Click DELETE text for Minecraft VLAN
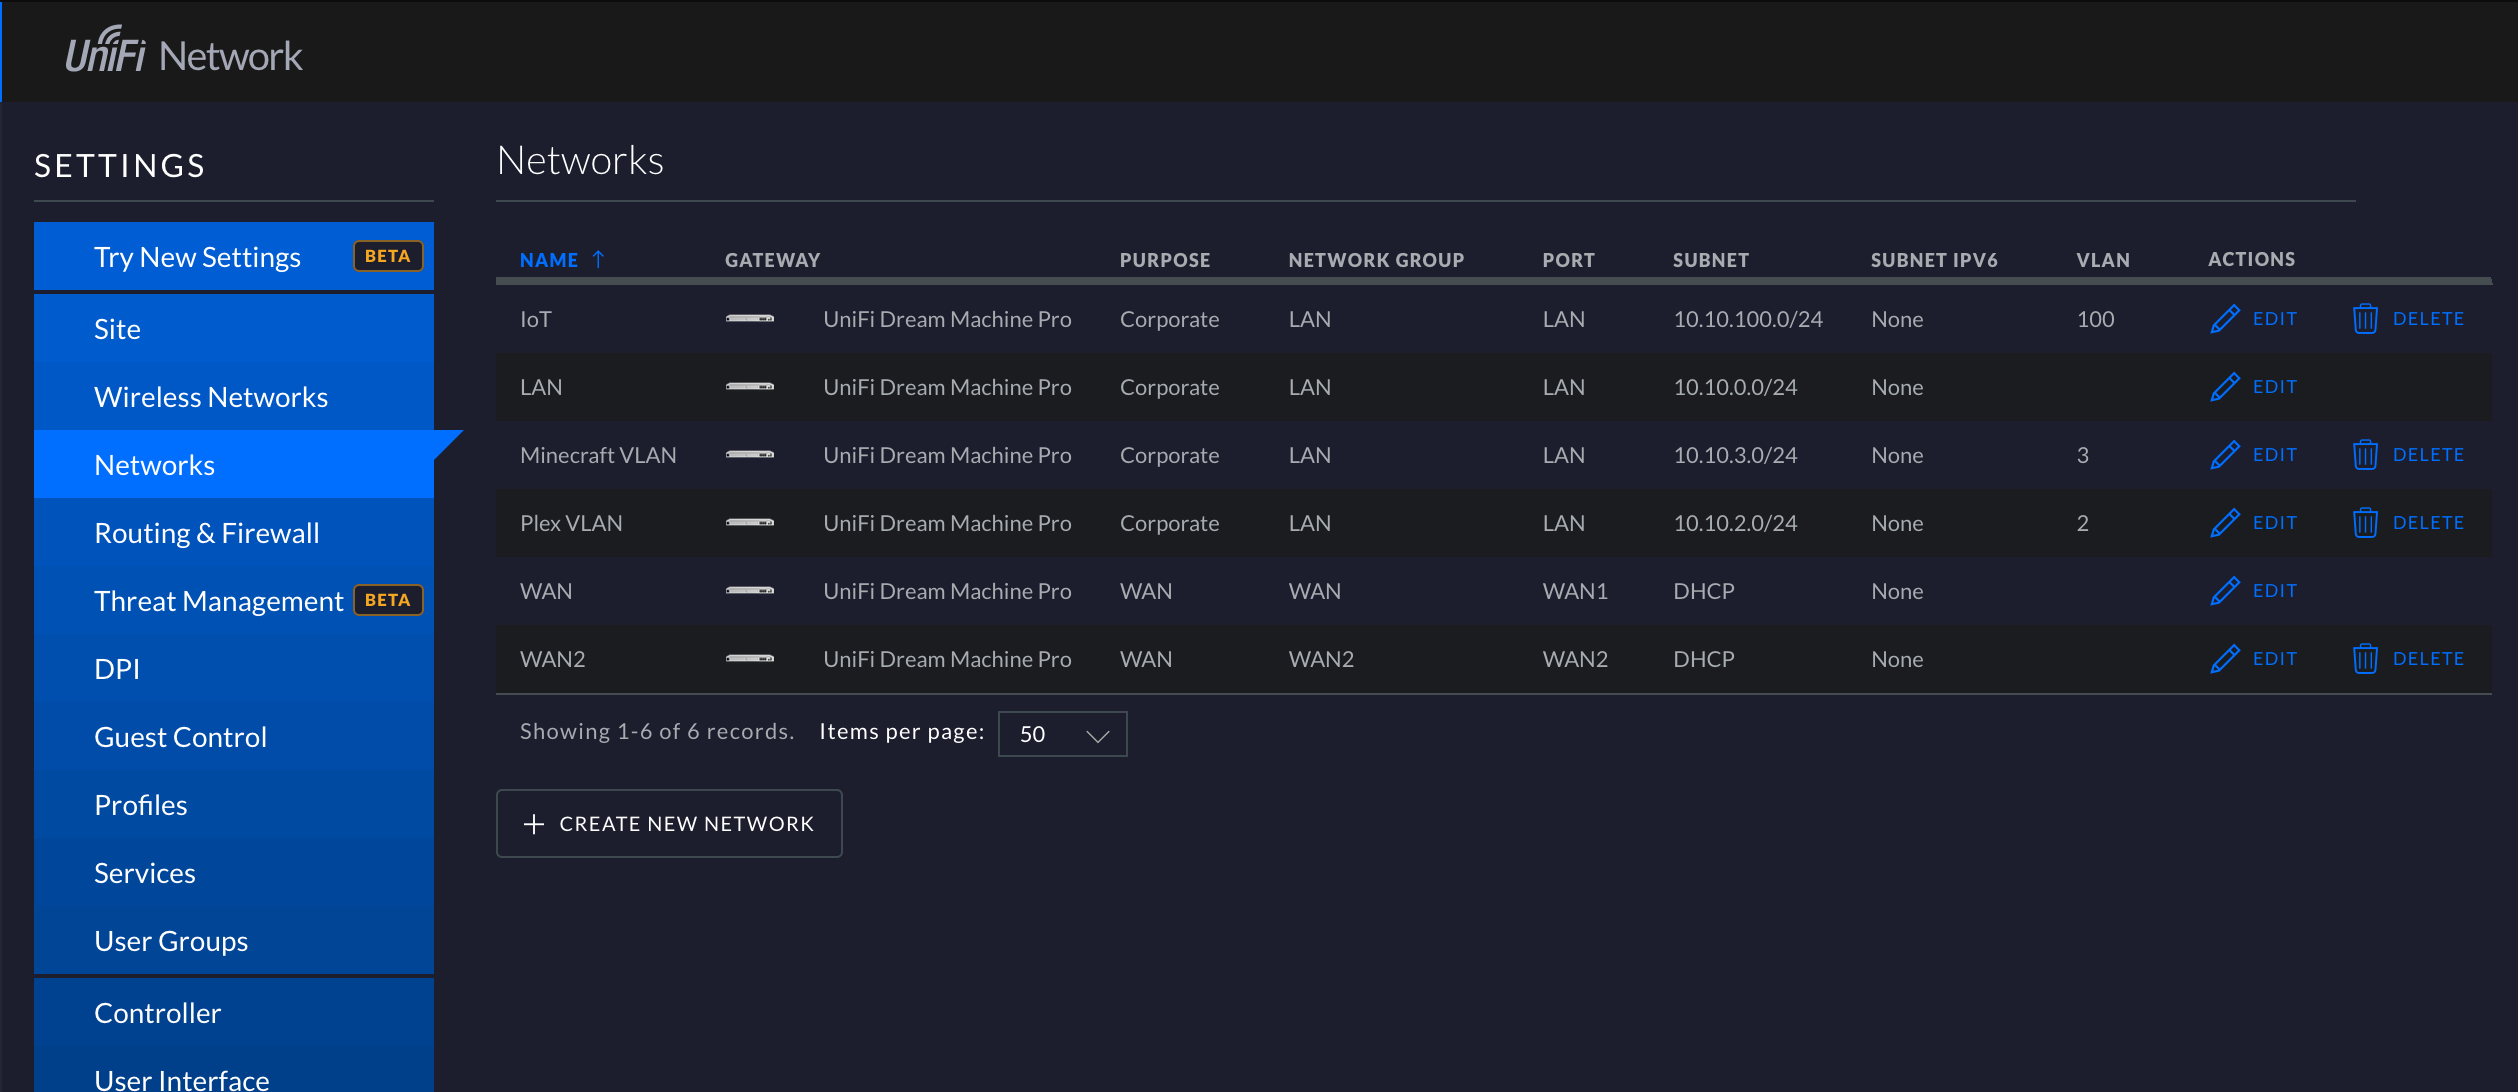2518x1092 pixels. click(2428, 455)
